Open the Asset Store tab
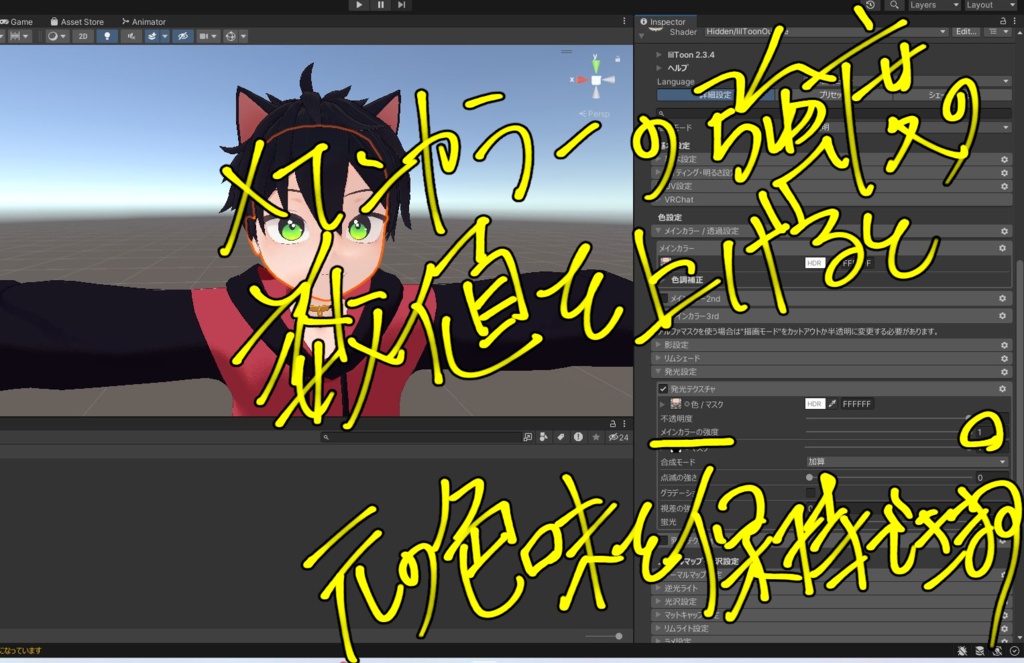Viewport: 1024px width, 663px height. point(77,22)
